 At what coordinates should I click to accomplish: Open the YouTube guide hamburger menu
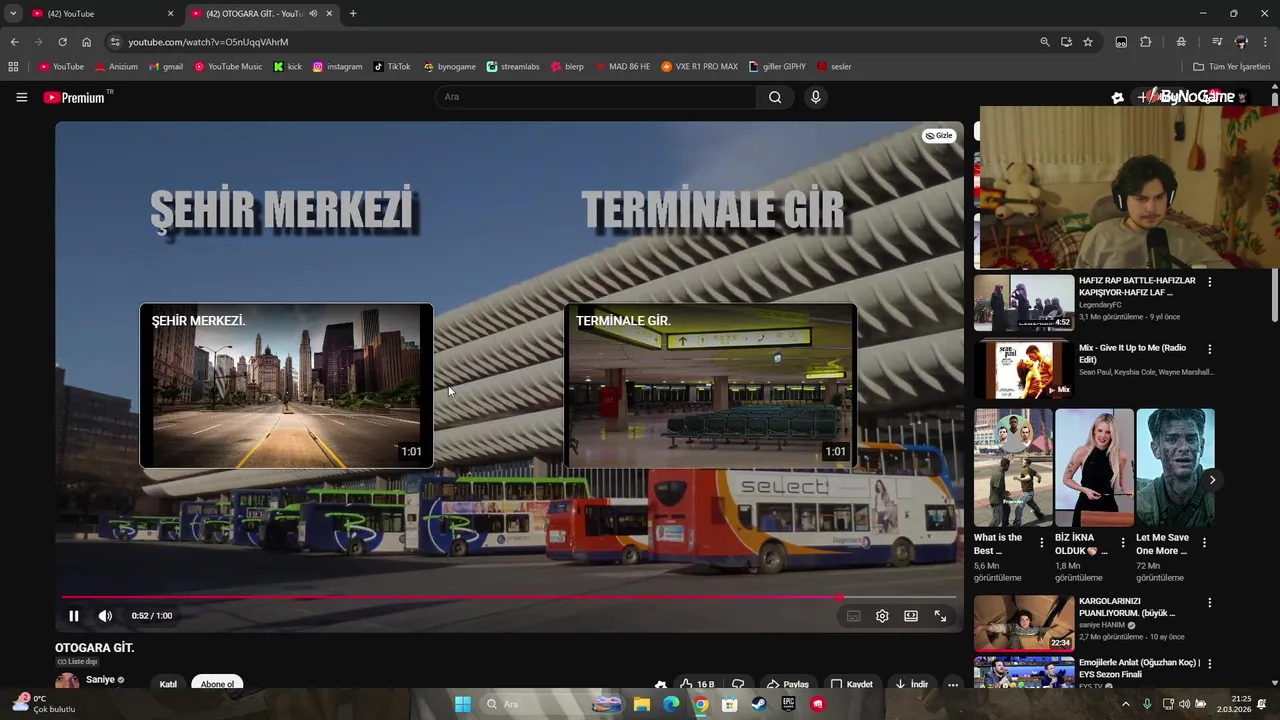click(x=21, y=97)
